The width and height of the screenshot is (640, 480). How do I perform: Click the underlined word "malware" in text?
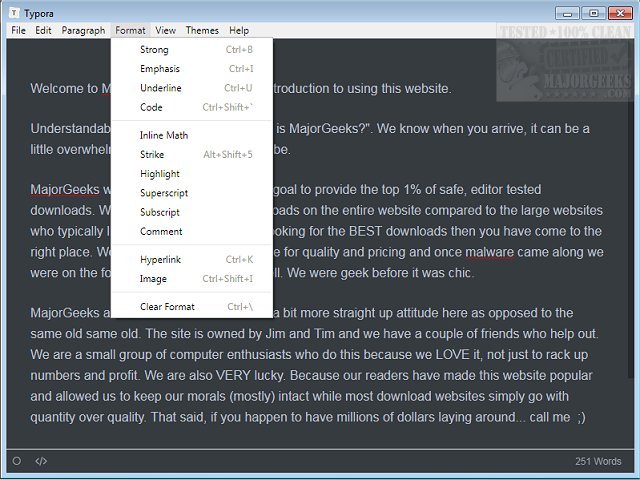(489, 252)
